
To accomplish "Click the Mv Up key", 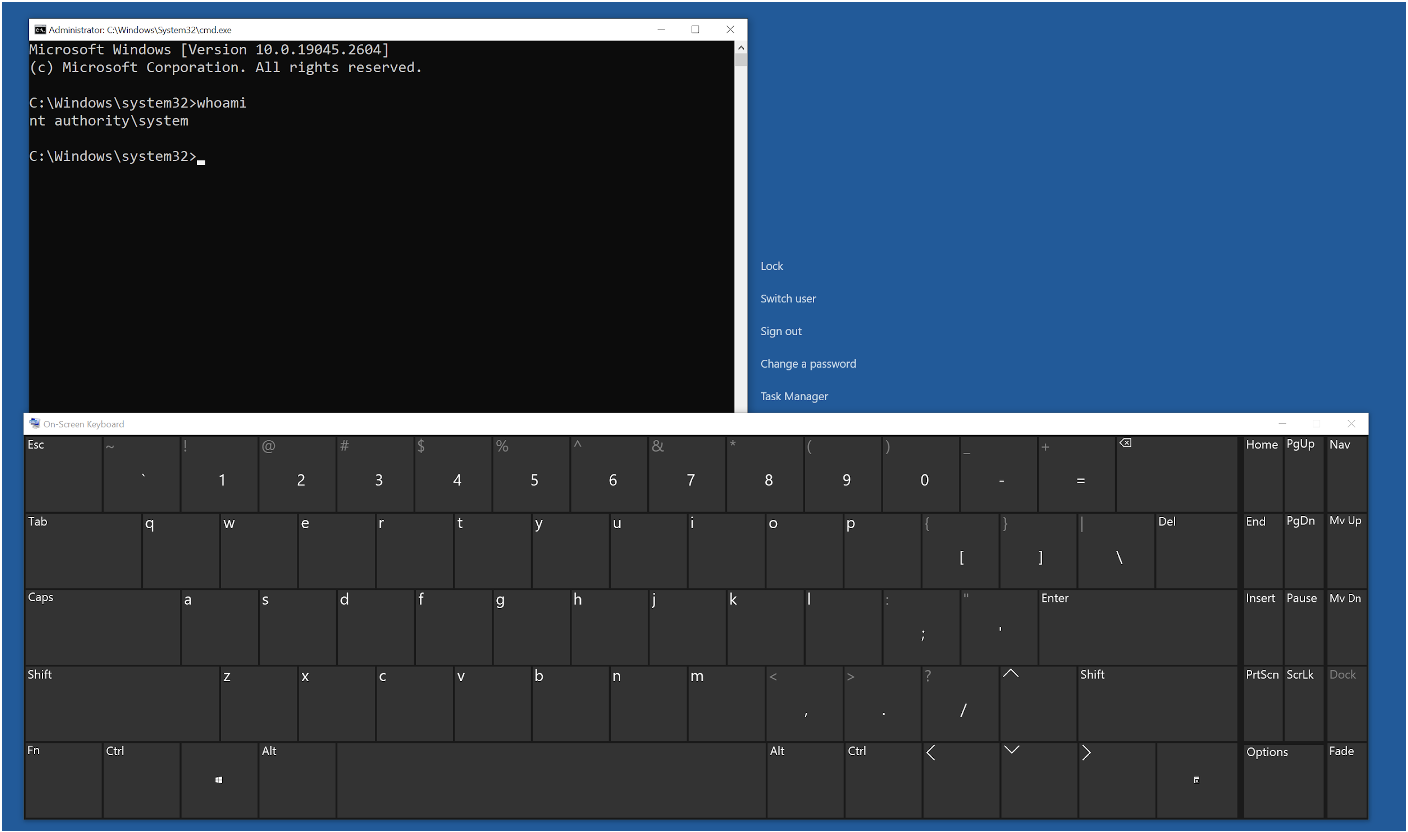I will click(x=1347, y=550).
